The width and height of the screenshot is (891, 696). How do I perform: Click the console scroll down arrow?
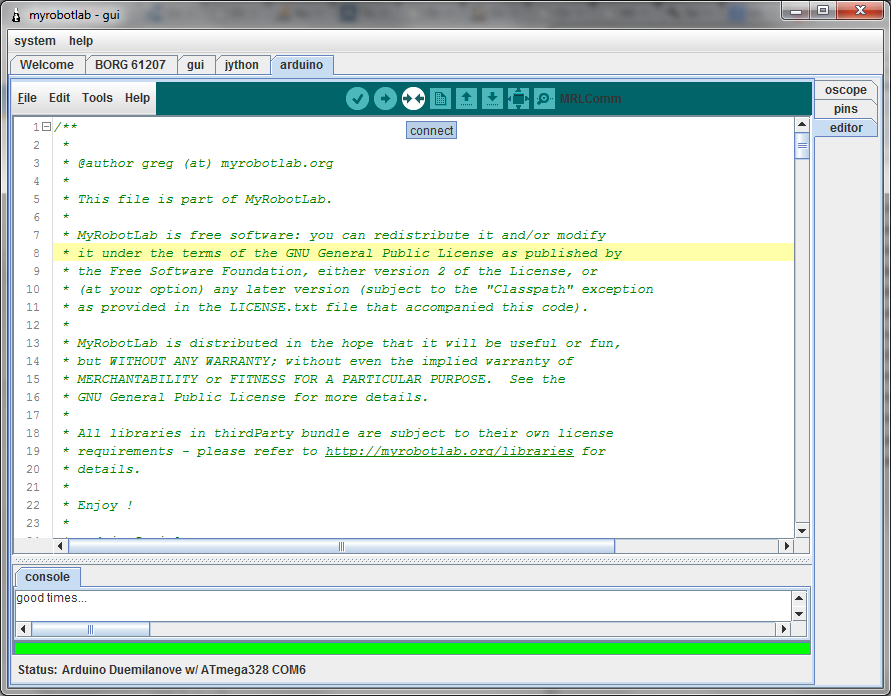point(798,614)
